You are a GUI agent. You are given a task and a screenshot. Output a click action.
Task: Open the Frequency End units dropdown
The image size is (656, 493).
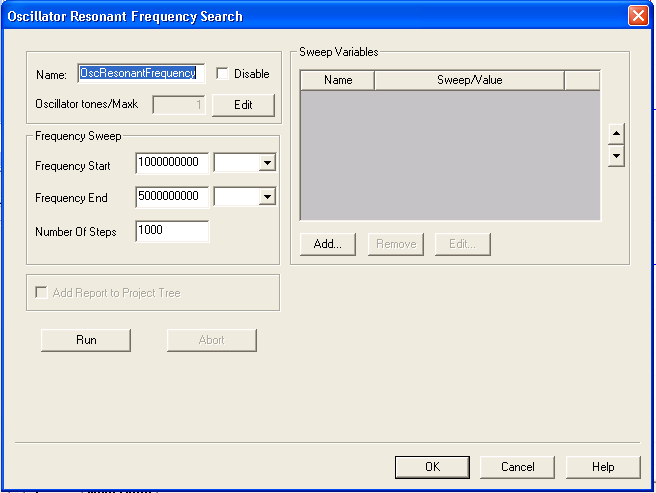click(266, 197)
